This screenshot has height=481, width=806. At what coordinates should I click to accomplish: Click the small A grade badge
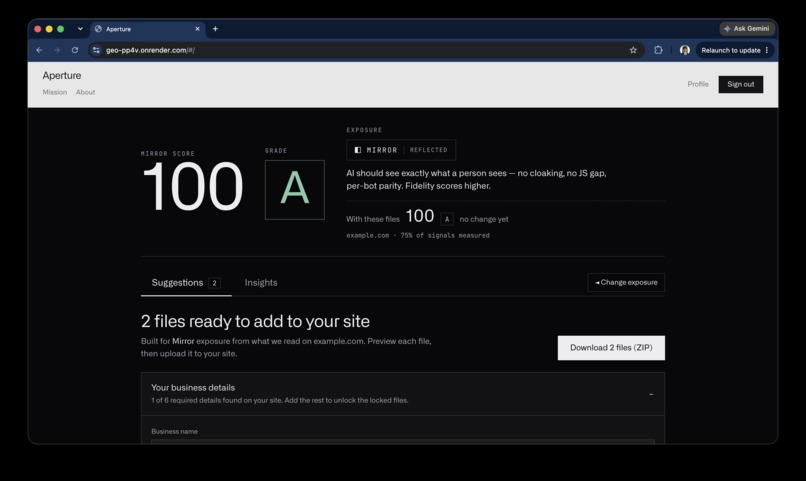[x=447, y=219]
